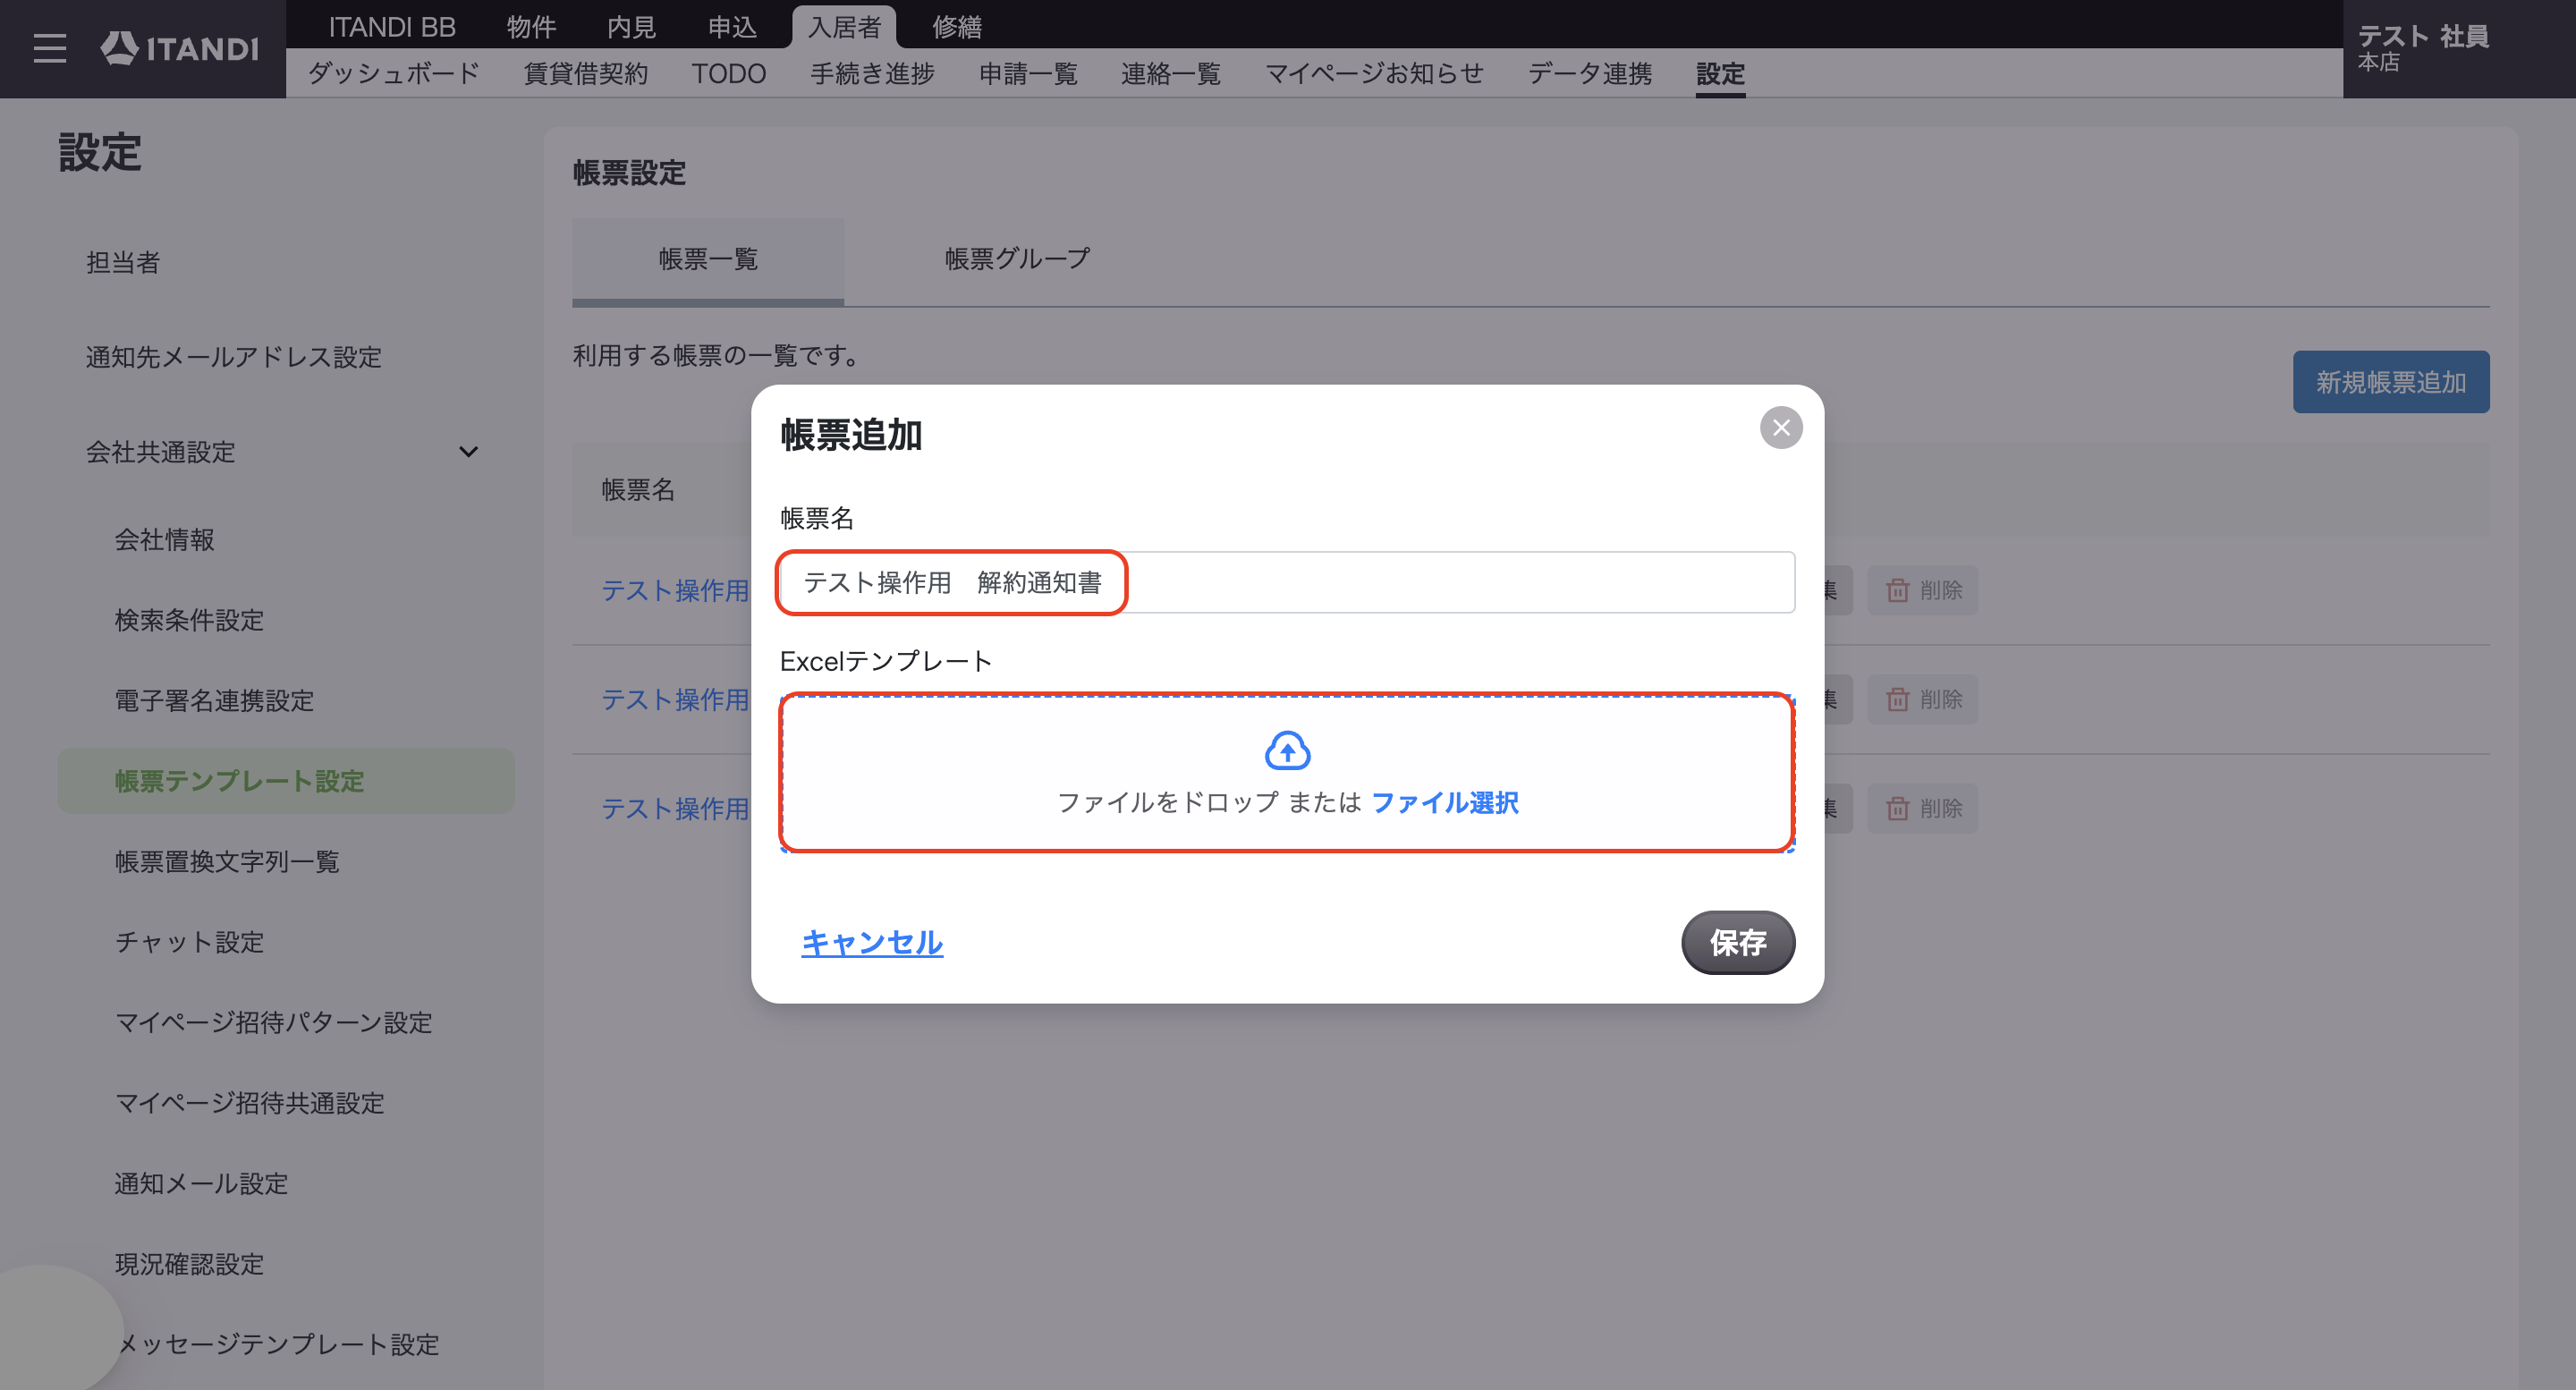Select 現況確認設定 in sidebar

click(x=190, y=1264)
